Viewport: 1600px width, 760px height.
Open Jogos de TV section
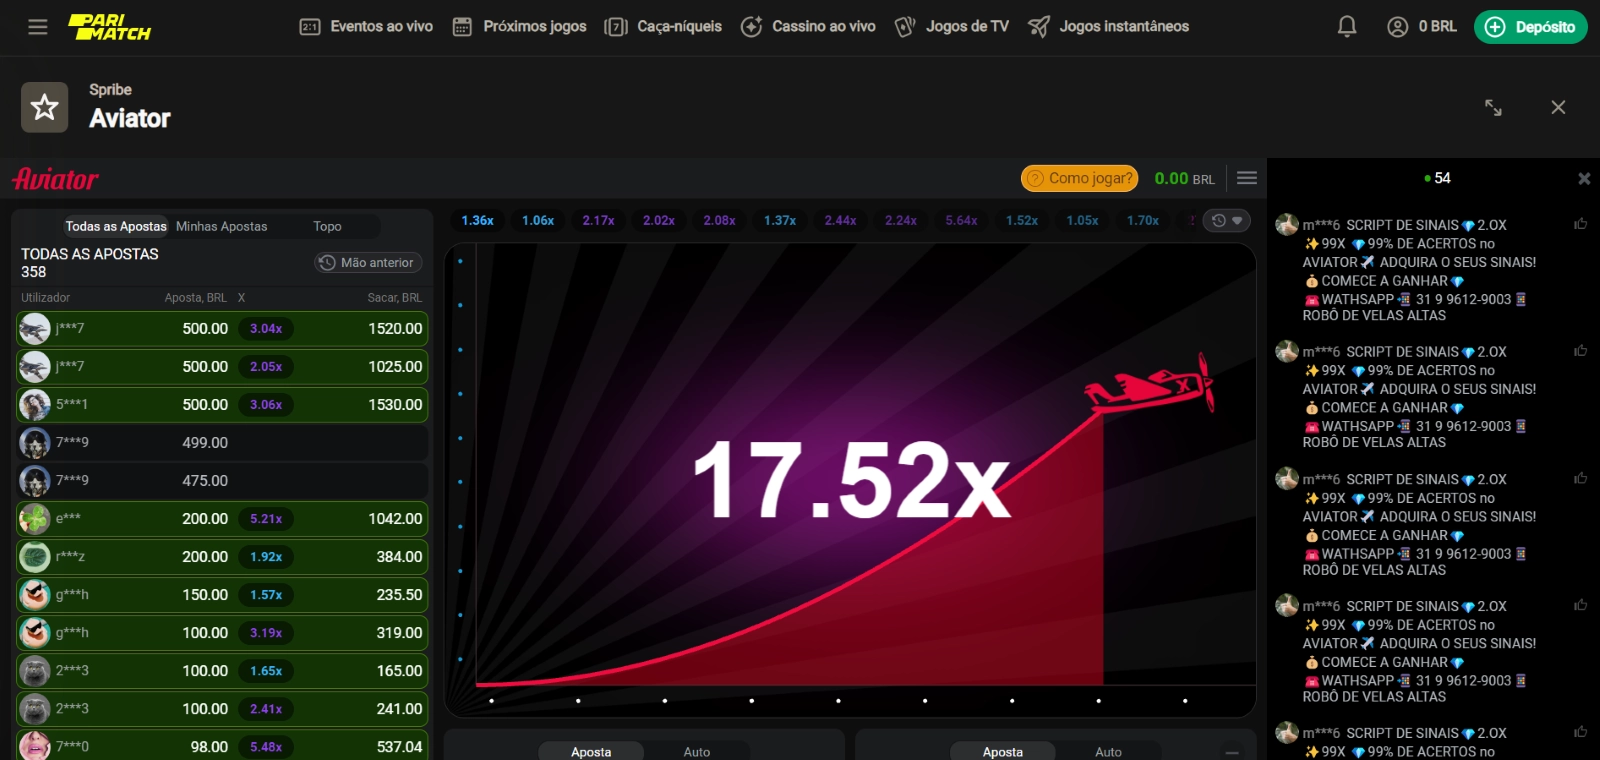pyautogui.click(x=952, y=27)
